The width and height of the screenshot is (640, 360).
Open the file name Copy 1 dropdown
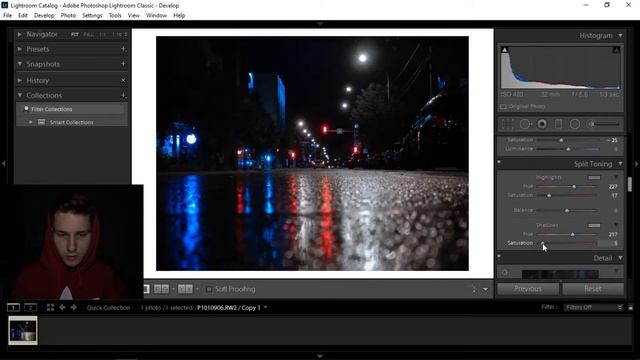coord(266,307)
